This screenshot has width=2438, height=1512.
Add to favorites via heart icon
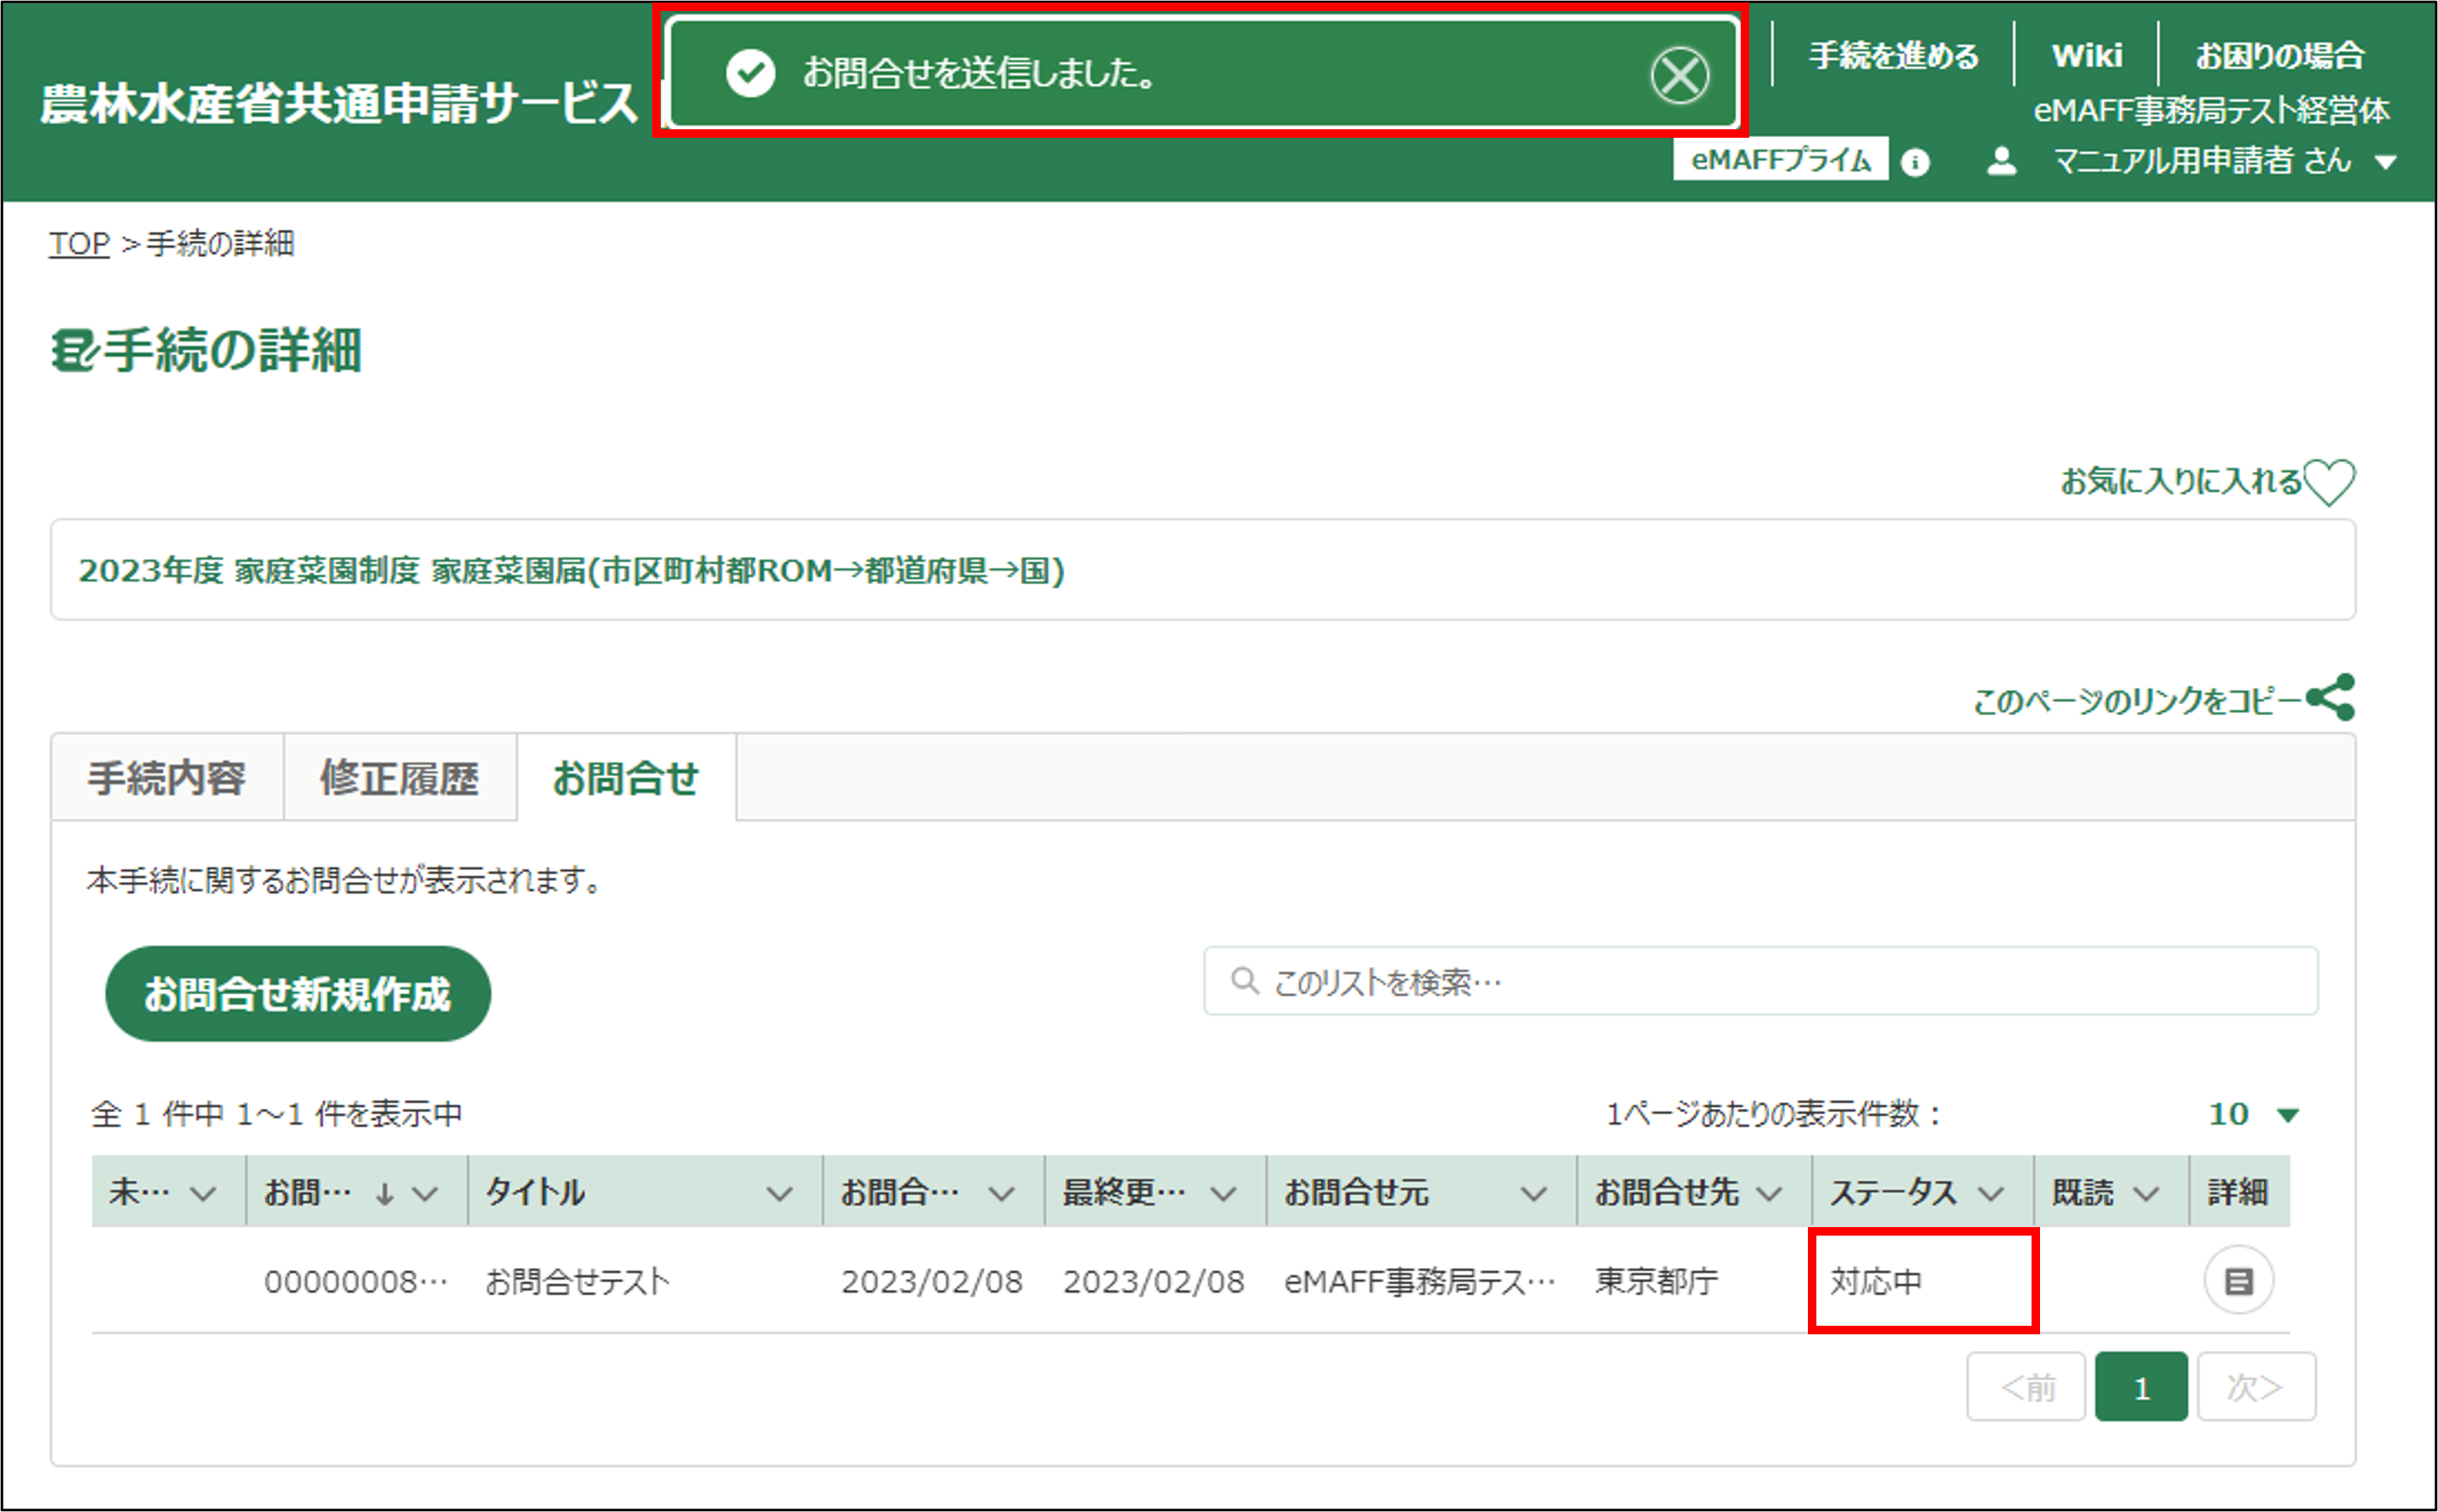(2329, 482)
